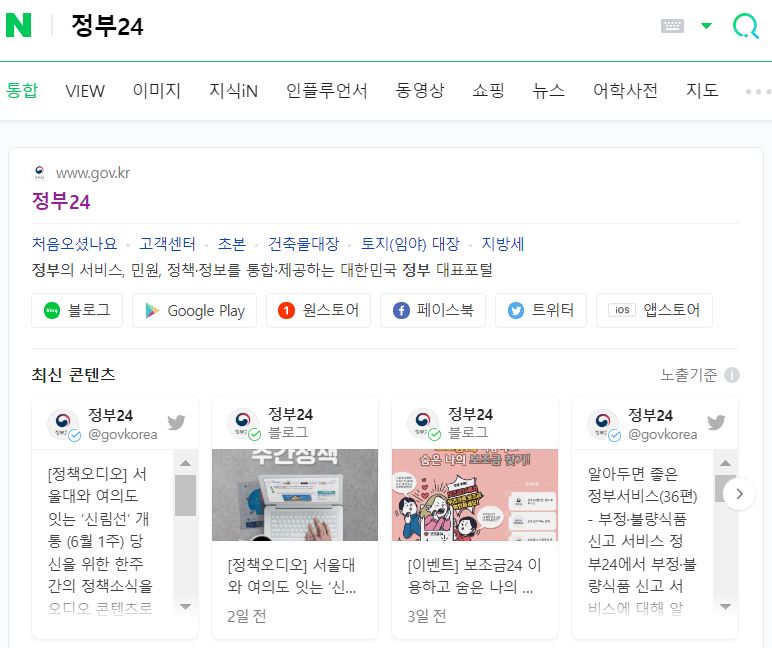Click the 블로그 channel button
Screen dimensions: 772x648
[x=77, y=310]
